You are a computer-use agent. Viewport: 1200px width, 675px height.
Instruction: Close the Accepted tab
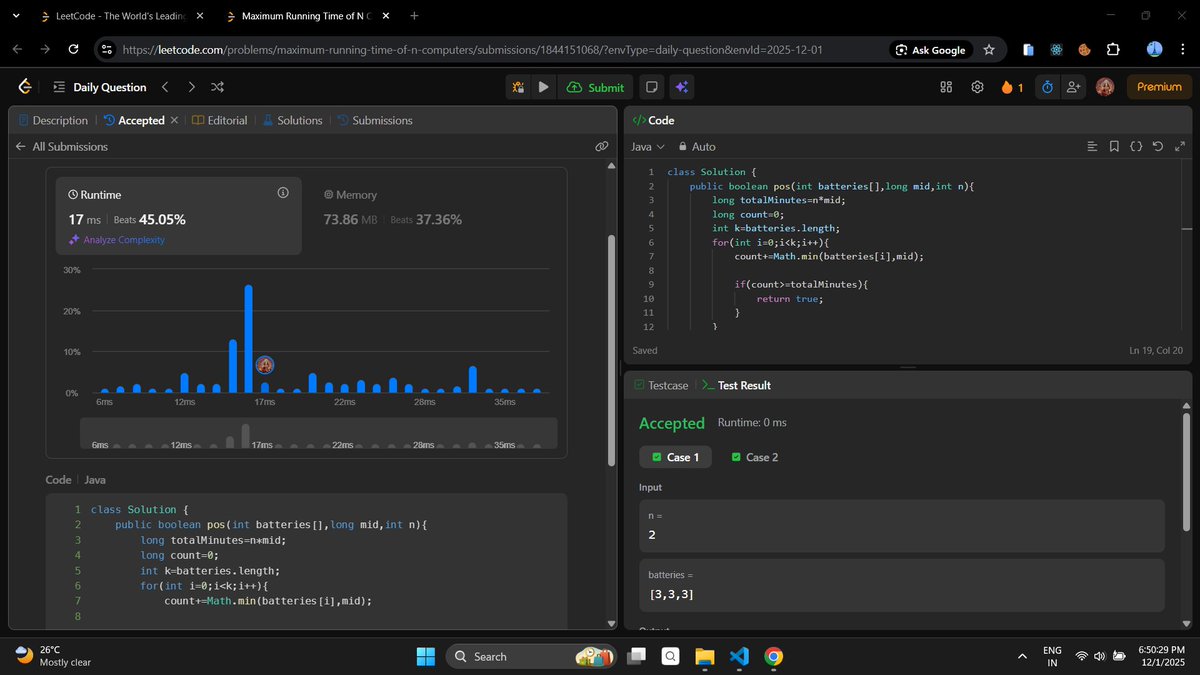tap(174, 120)
